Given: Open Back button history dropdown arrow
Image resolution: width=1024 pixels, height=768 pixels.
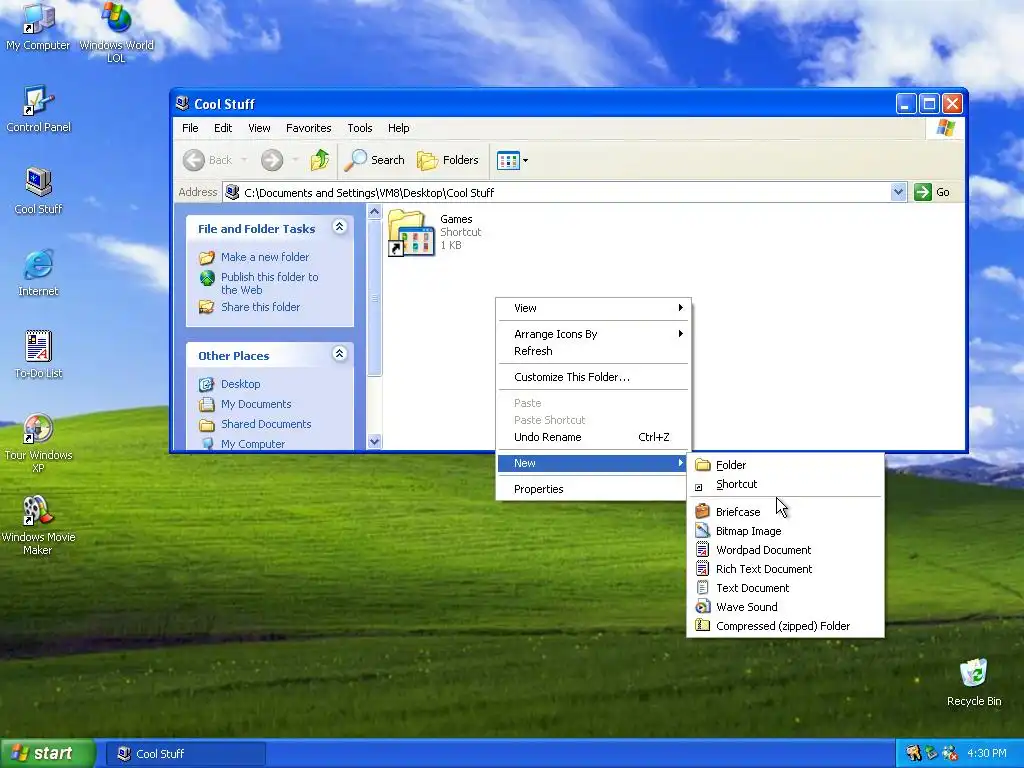Looking at the screenshot, I should tap(244, 160).
